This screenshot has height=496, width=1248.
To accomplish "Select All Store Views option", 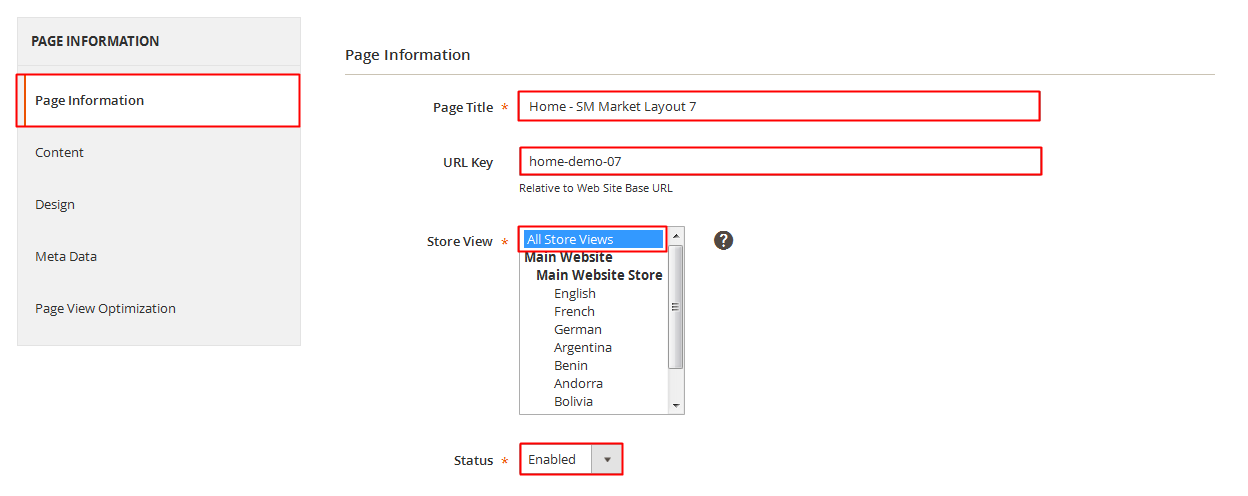I will click(594, 239).
